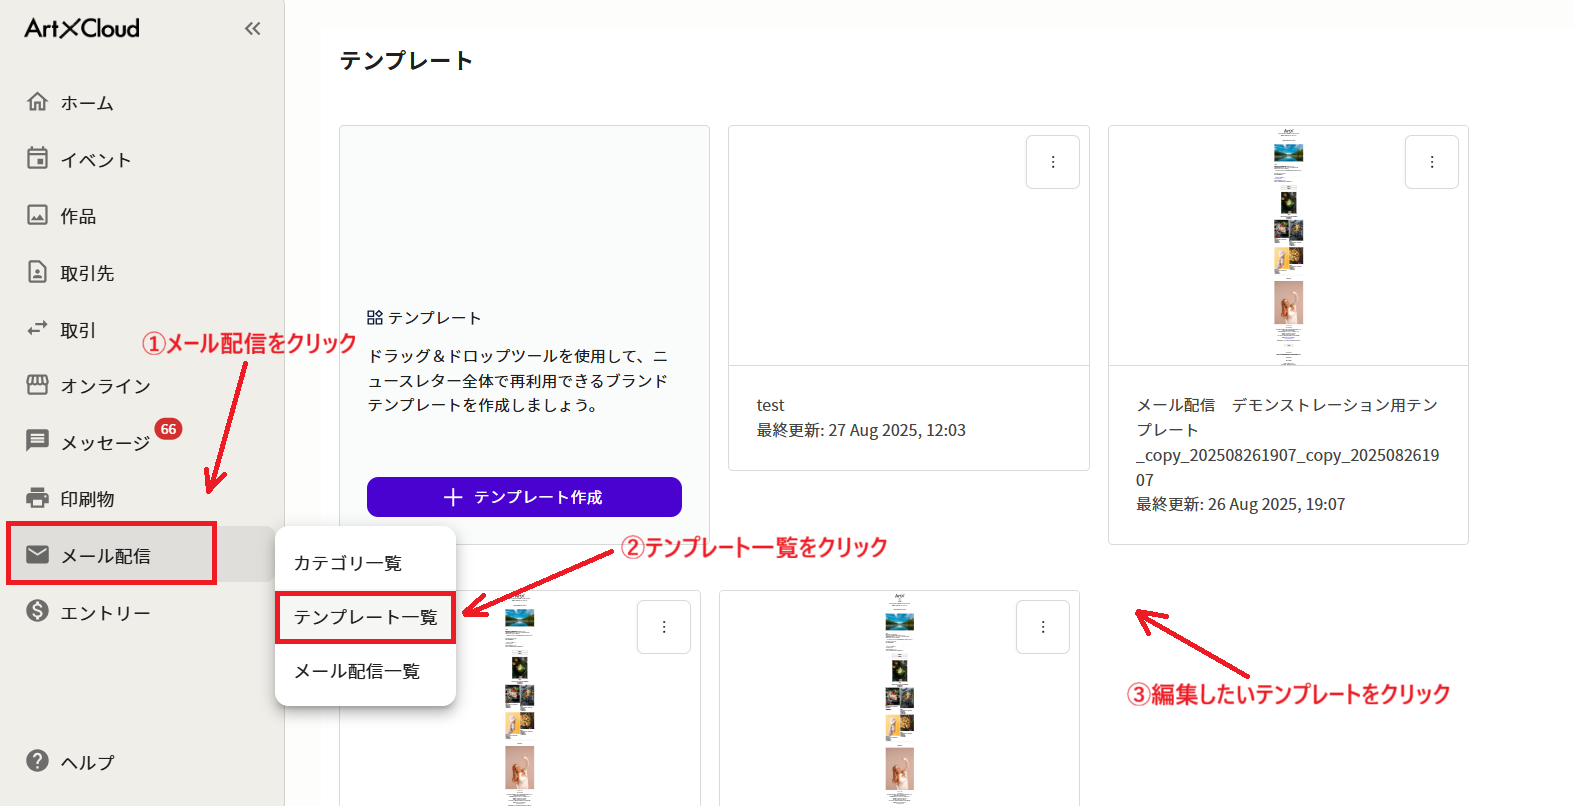This screenshot has height=806, width=1574.
Task: Open the ヘルプ question mark icon
Action: pyautogui.click(x=37, y=761)
